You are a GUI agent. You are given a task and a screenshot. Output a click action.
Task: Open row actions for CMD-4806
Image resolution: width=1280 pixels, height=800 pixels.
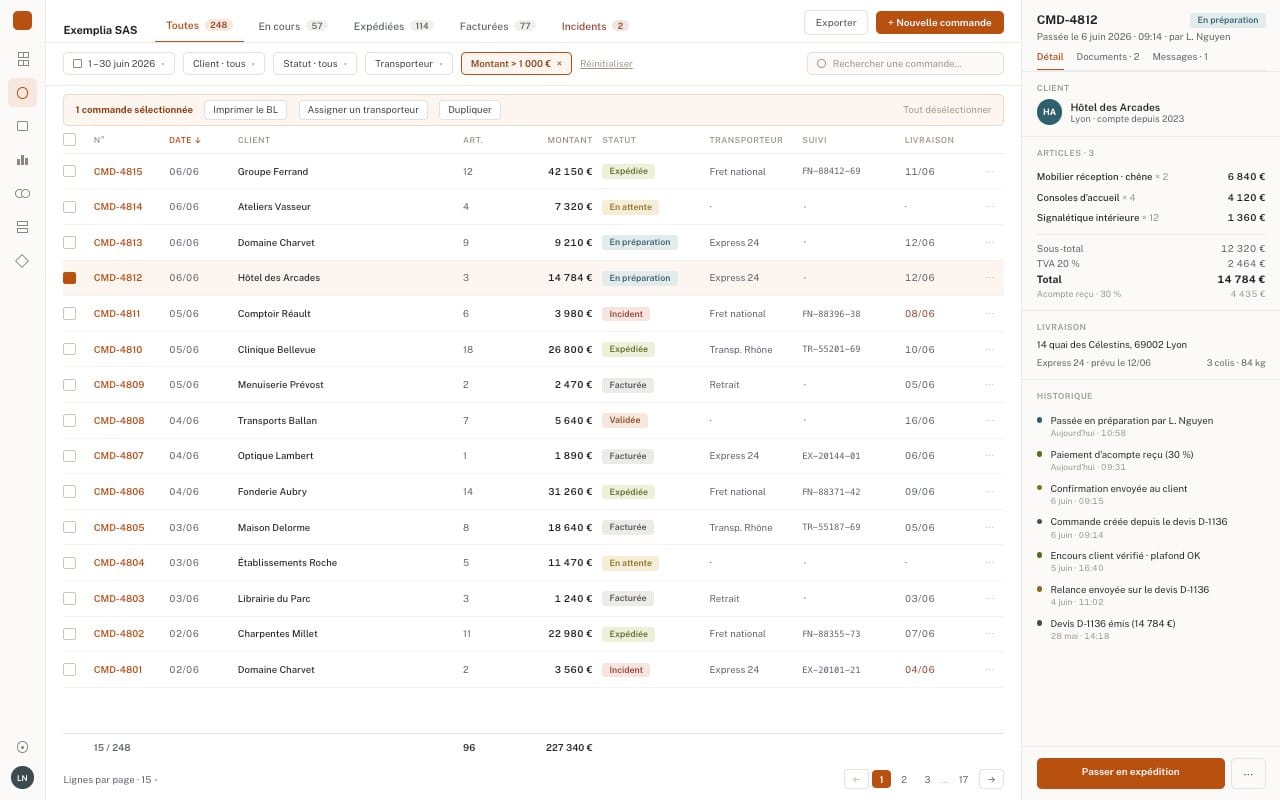pos(990,492)
